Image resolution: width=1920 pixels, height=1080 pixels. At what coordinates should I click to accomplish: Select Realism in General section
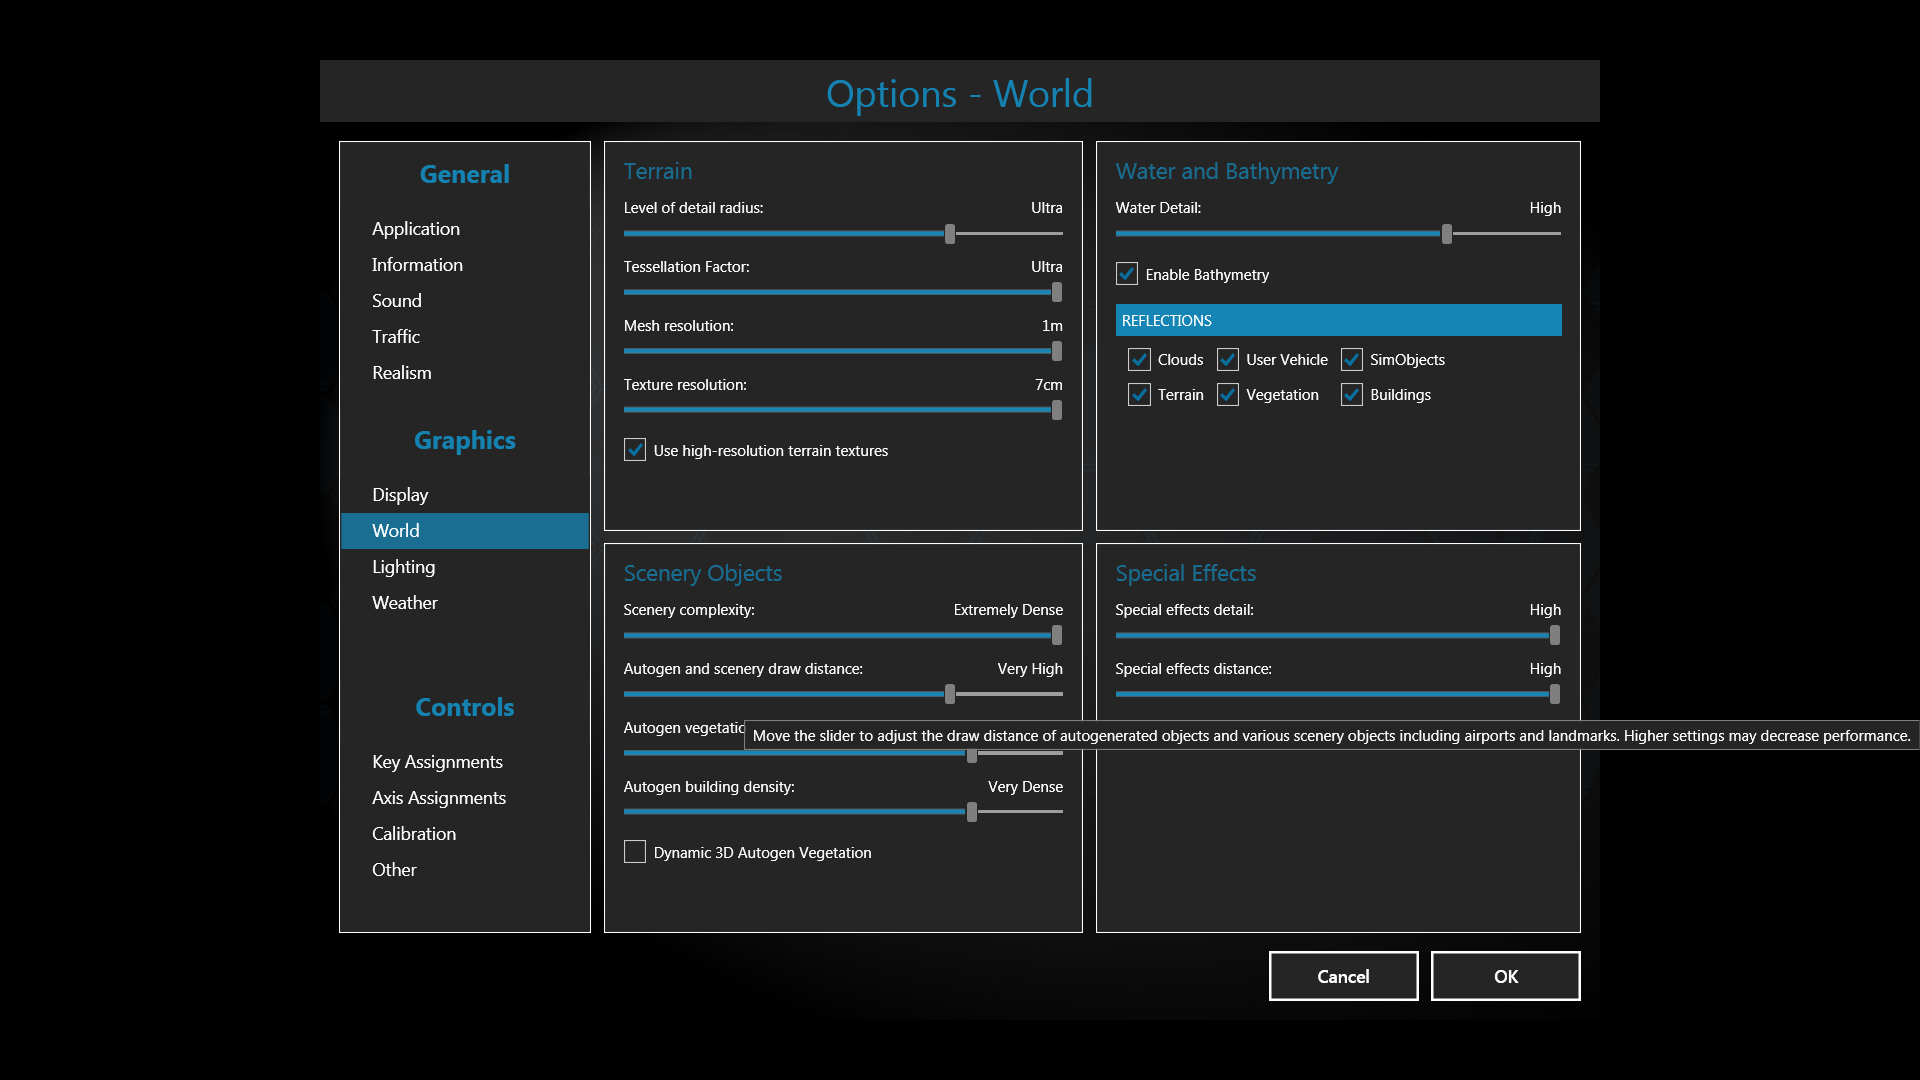[401, 373]
